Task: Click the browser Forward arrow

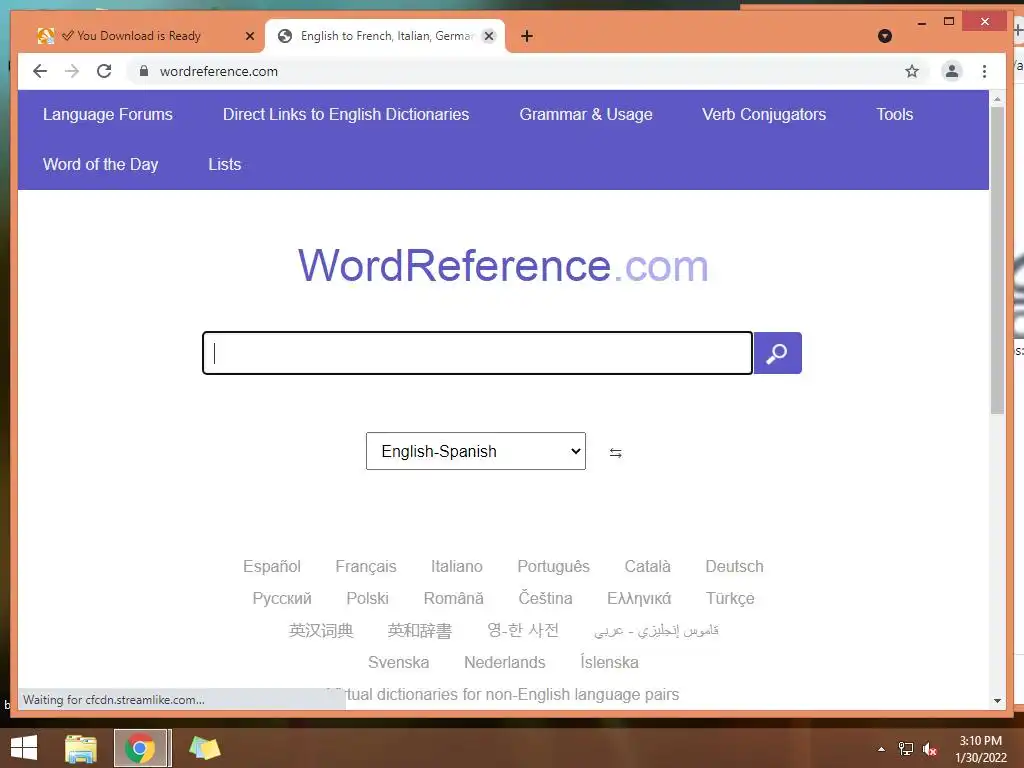Action: (72, 71)
